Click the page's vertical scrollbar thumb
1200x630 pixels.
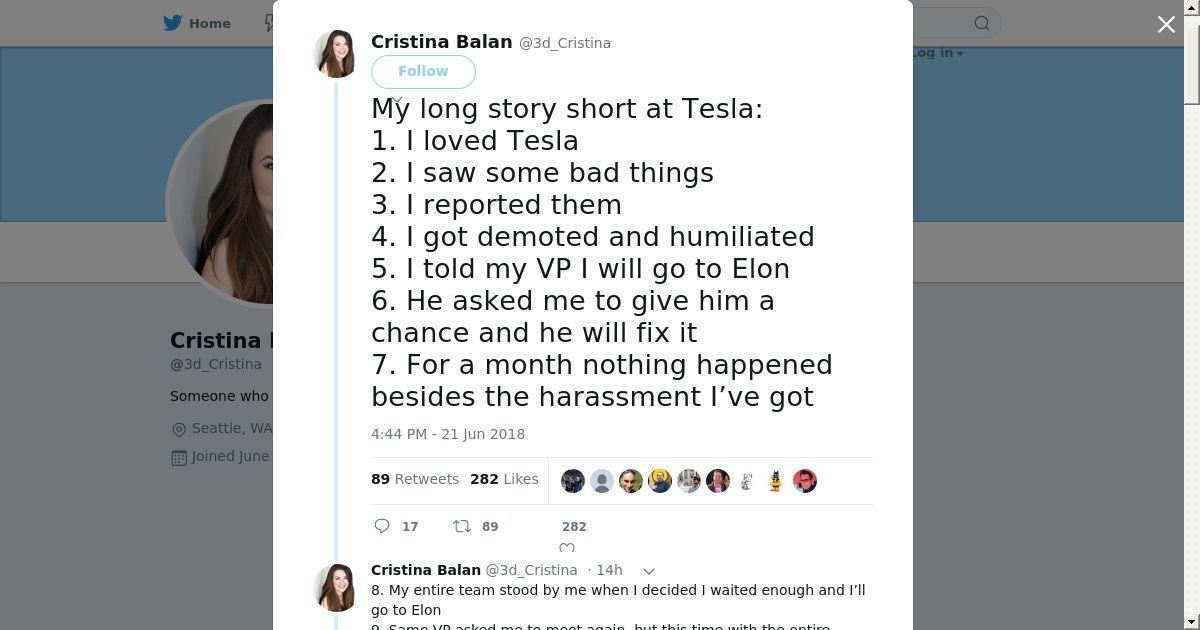(x=1191, y=55)
